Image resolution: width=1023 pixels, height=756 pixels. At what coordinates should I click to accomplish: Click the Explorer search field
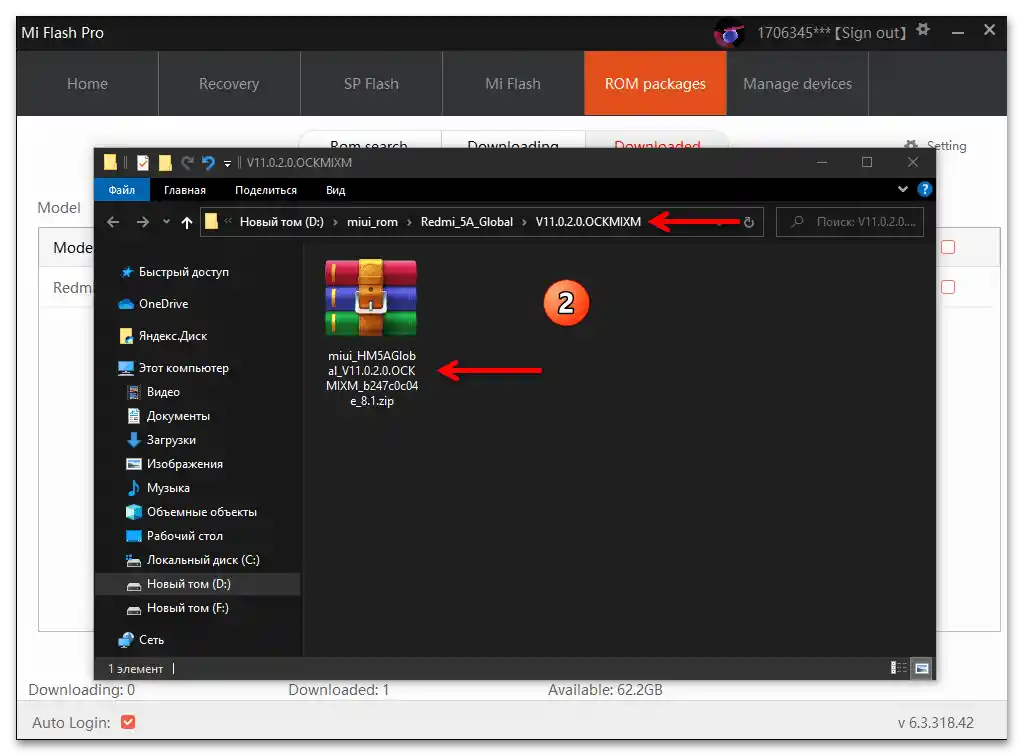[x=849, y=222]
